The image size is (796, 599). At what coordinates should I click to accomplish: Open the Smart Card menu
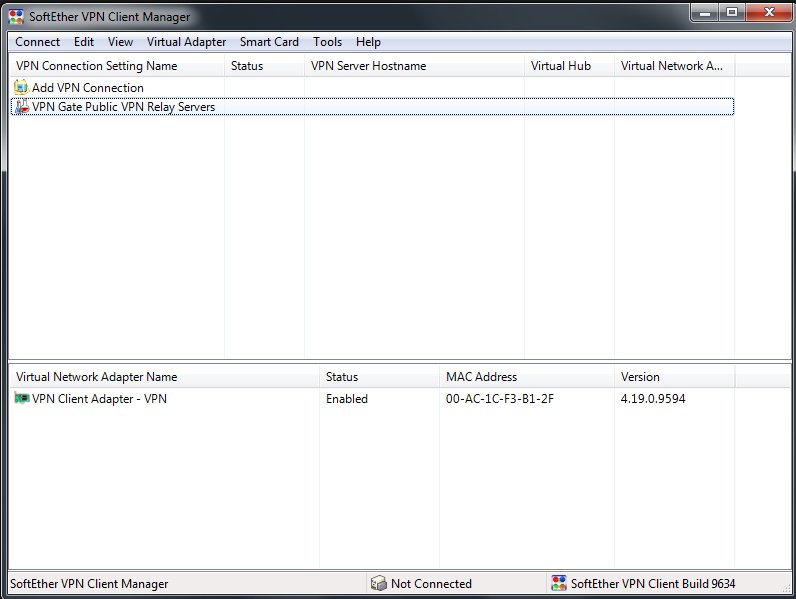pos(269,42)
